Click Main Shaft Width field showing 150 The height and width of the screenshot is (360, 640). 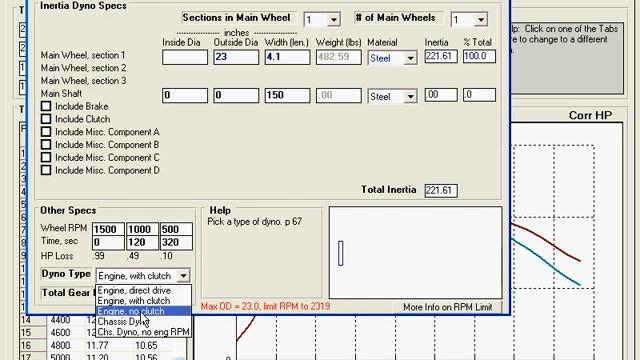coord(287,96)
